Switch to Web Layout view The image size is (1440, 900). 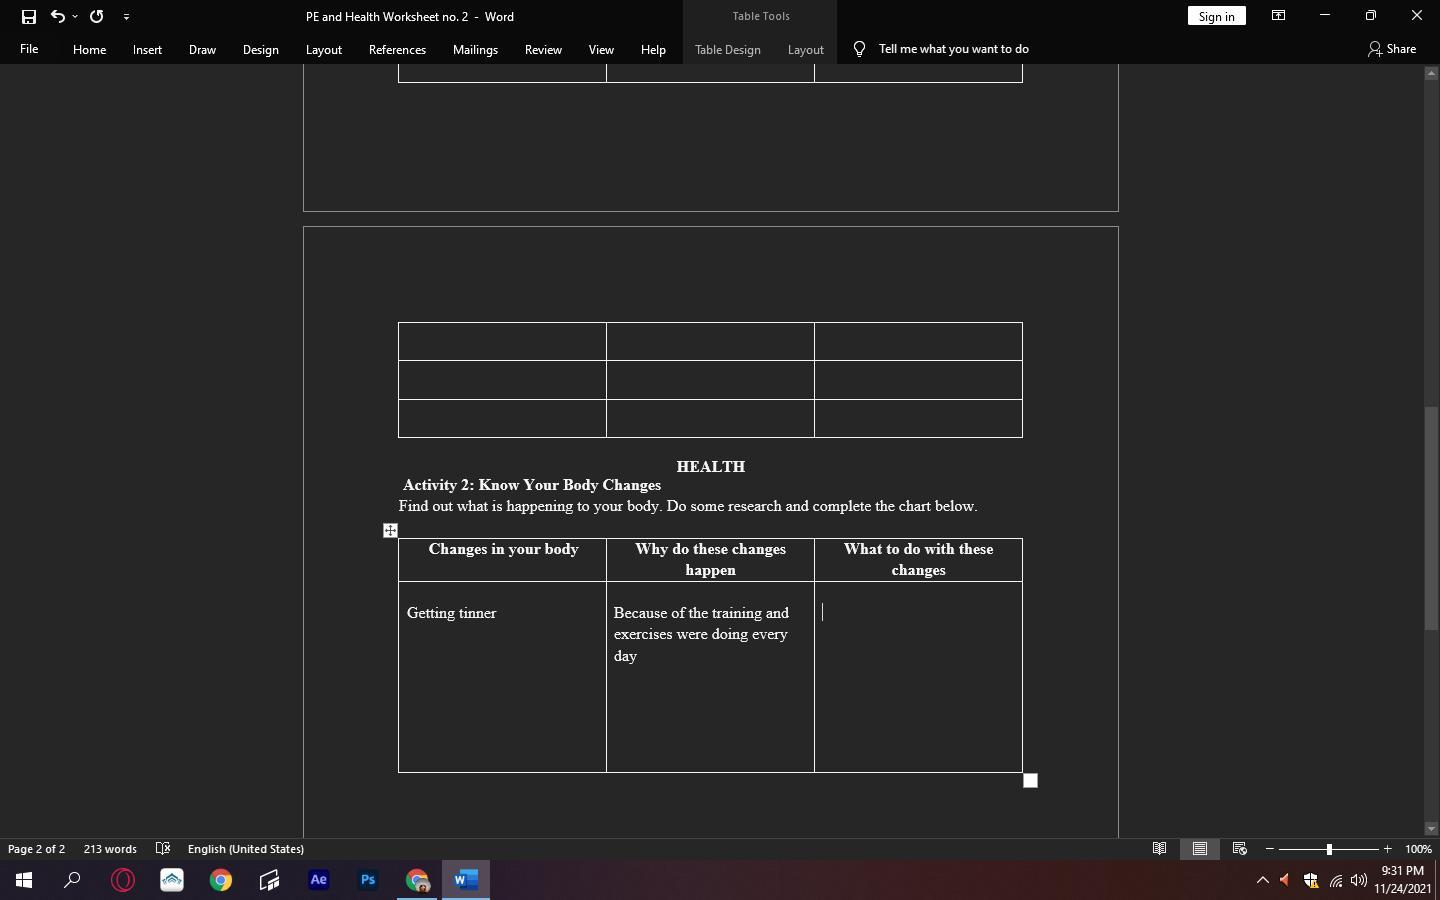1239,849
